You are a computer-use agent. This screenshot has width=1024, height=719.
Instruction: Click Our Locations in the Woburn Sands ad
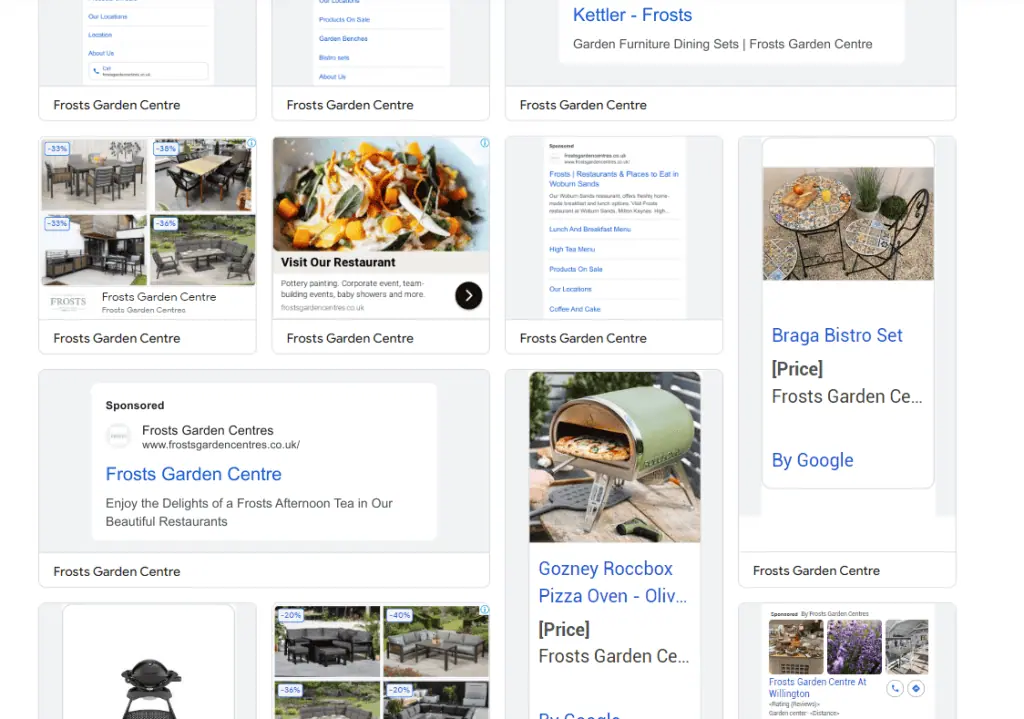(x=570, y=289)
